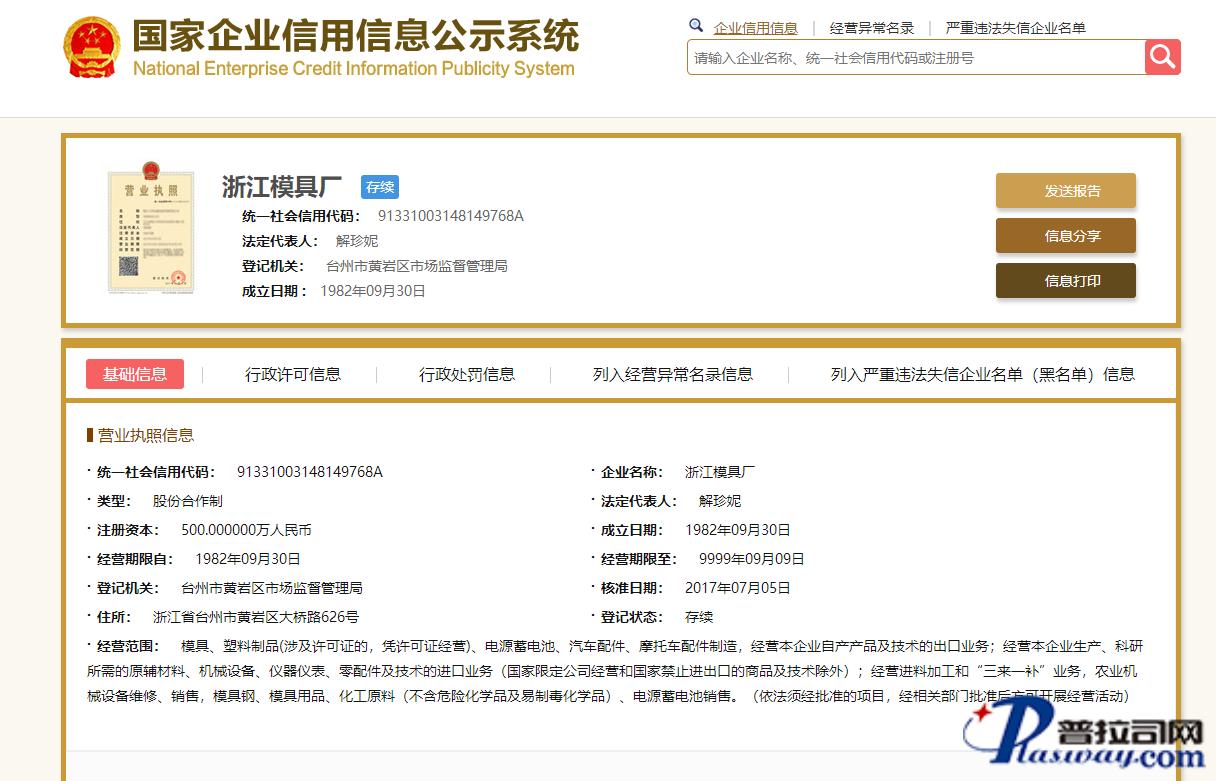Viewport: 1216px width, 781px height.
Task: Switch to the 基础信息 tab
Action: [135, 374]
